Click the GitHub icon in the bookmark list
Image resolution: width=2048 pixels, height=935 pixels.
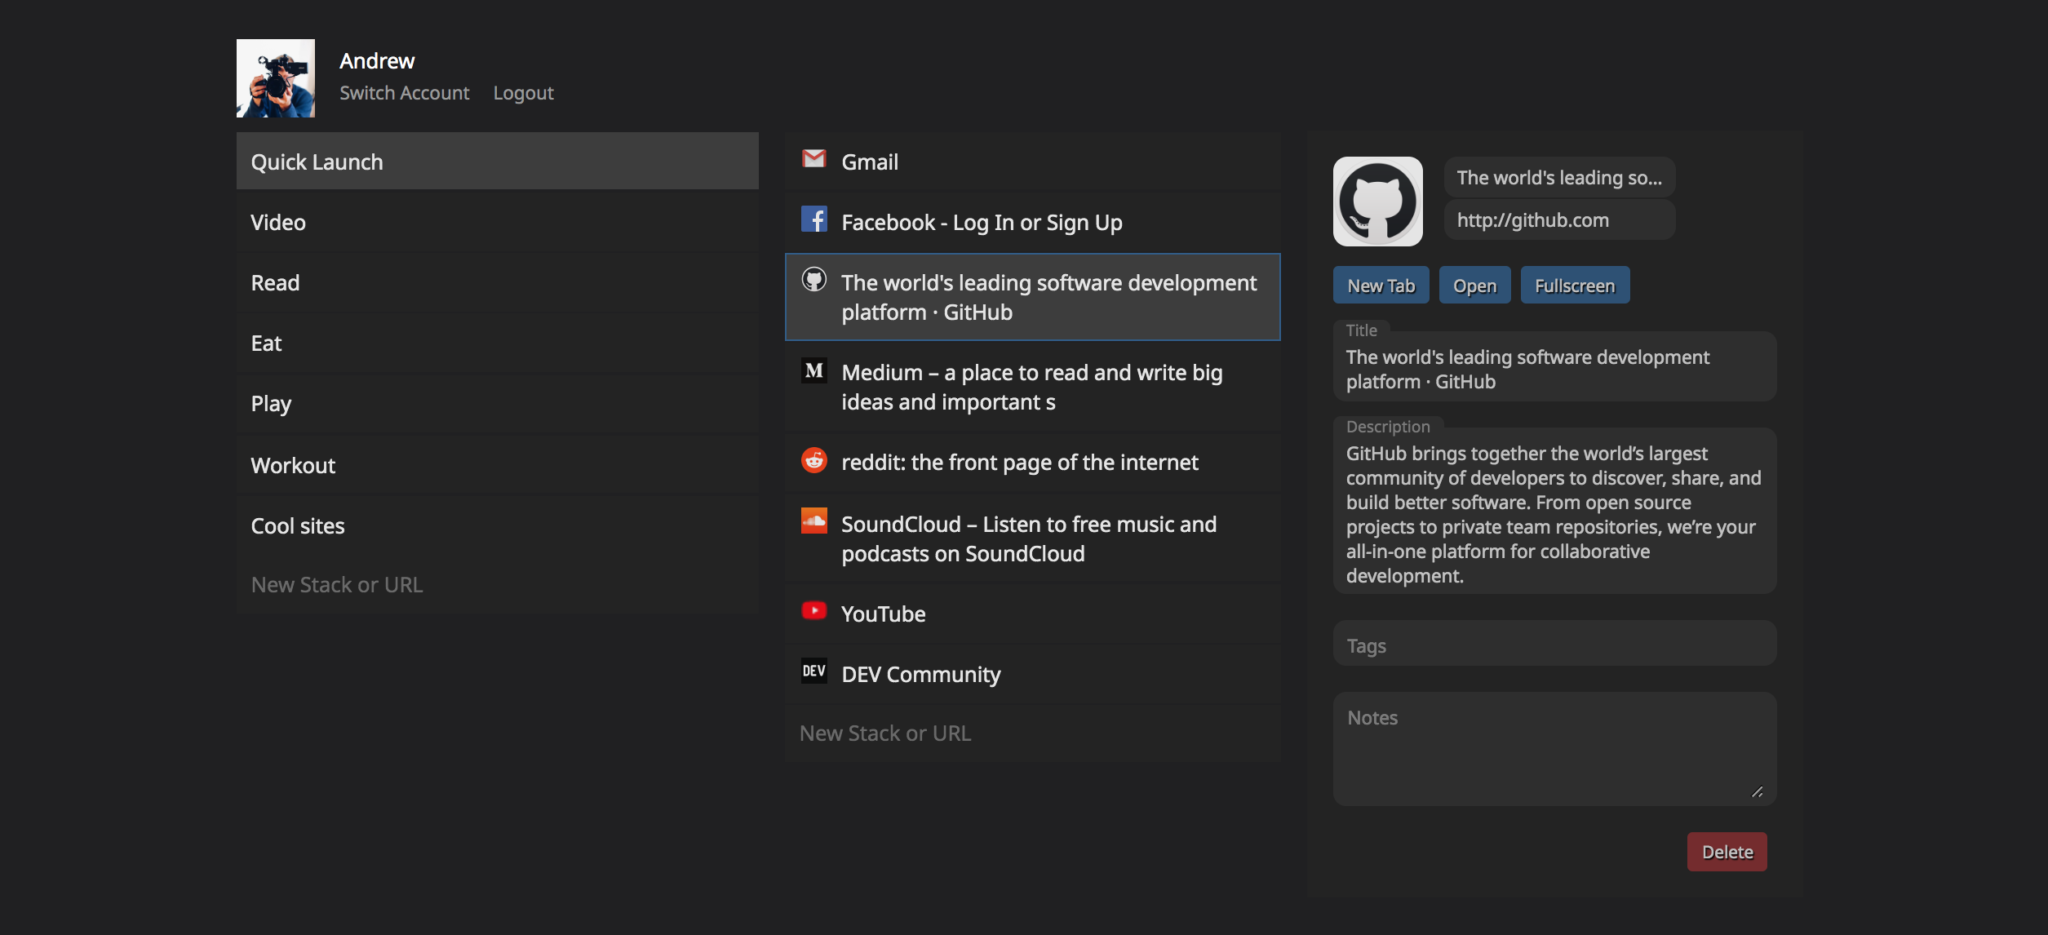[814, 282]
